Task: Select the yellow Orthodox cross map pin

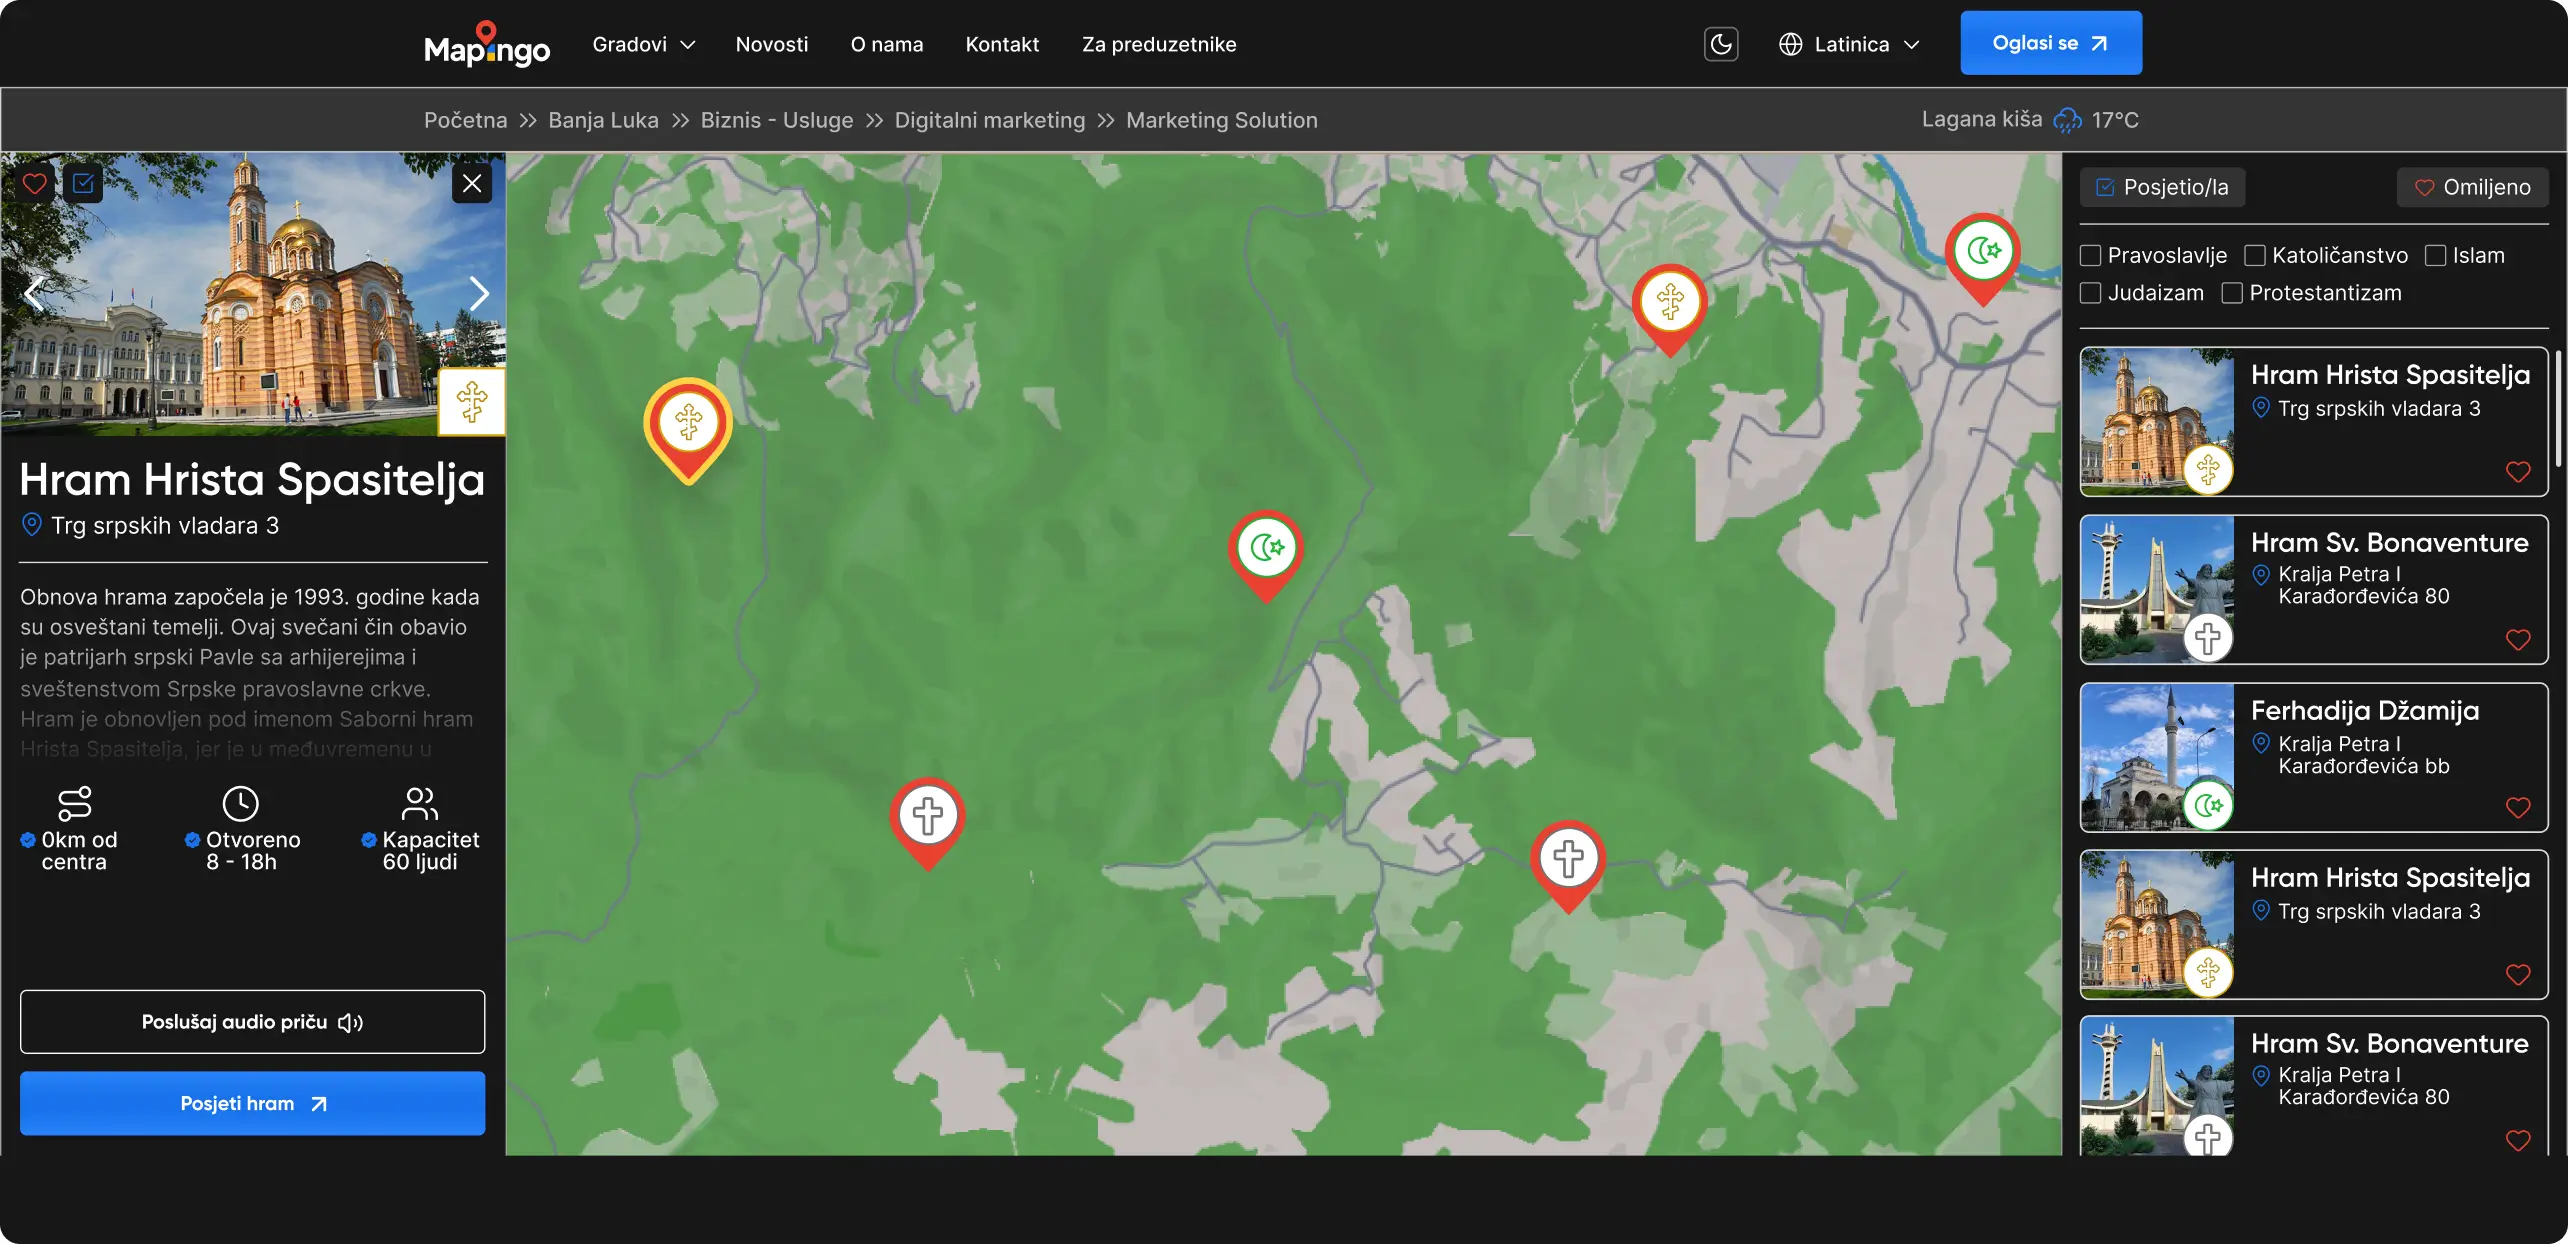Action: click(687, 425)
